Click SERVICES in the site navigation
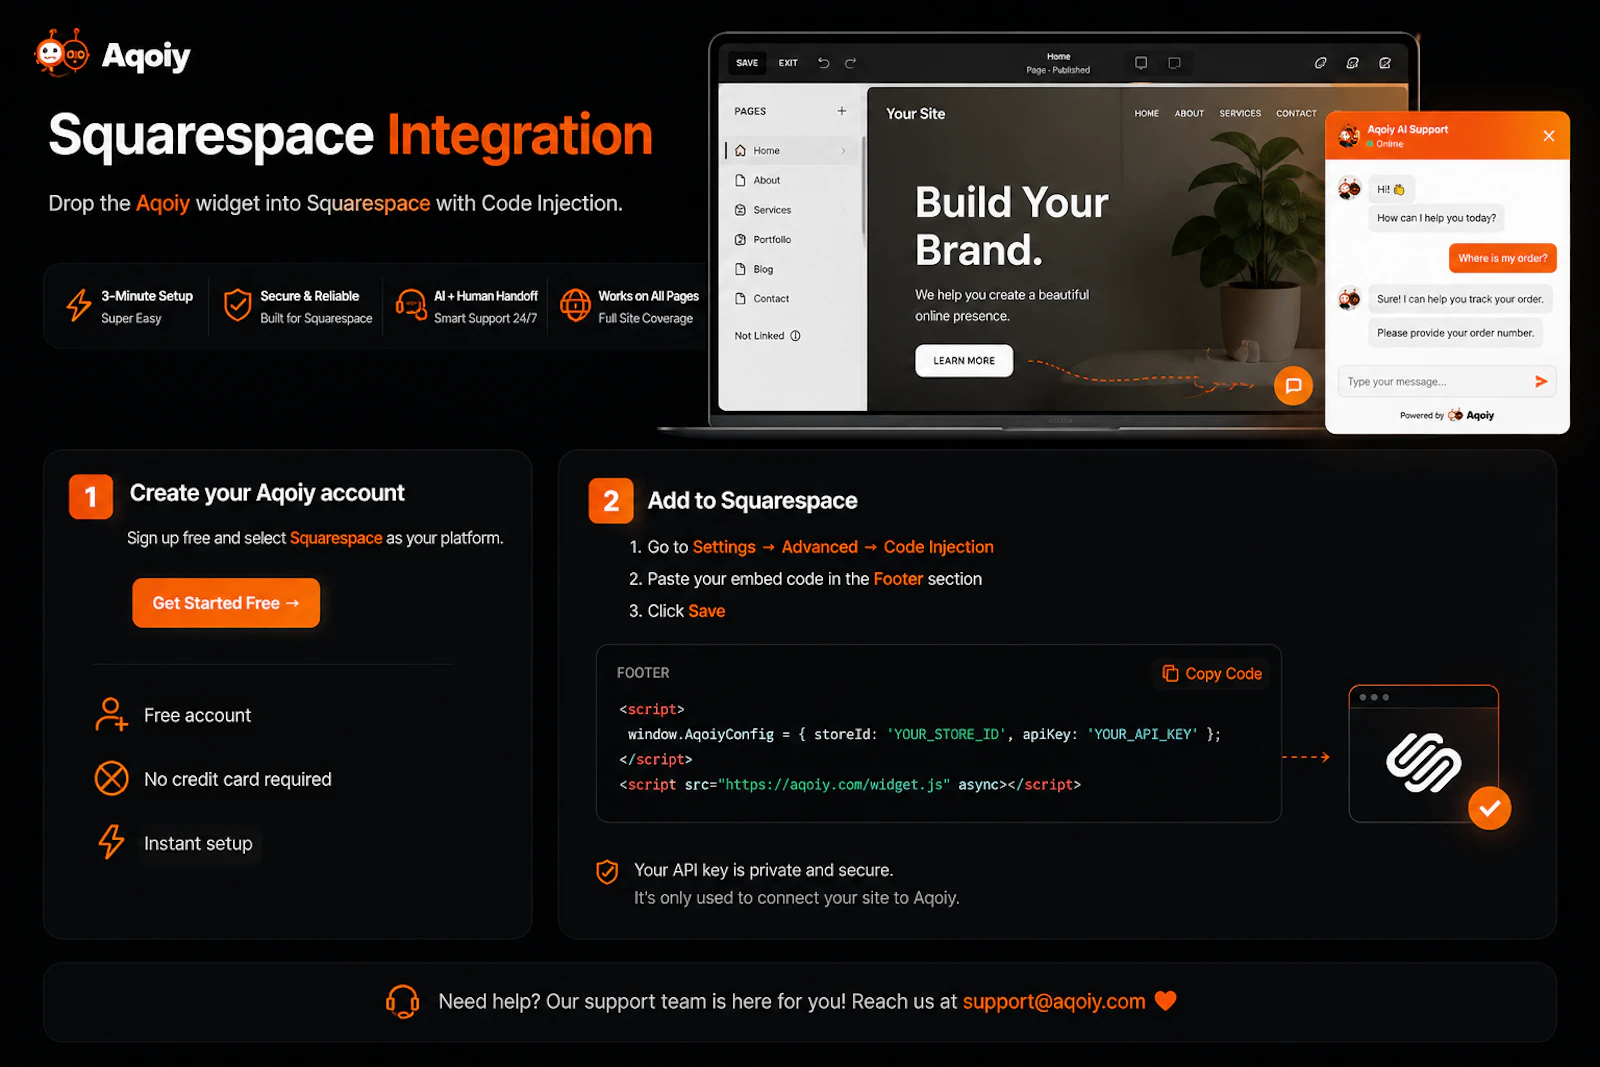Screen dimensions: 1600x1067 [x=1240, y=114]
